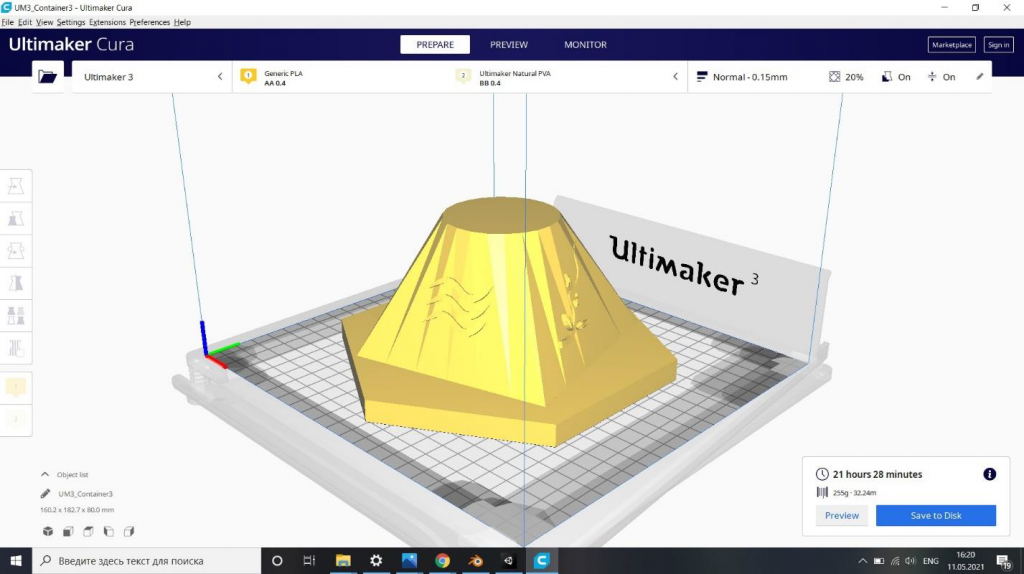Viewport: 1024px width, 574px height.
Task: Click chevron at end of material bar
Action: (x=675, y=76)
